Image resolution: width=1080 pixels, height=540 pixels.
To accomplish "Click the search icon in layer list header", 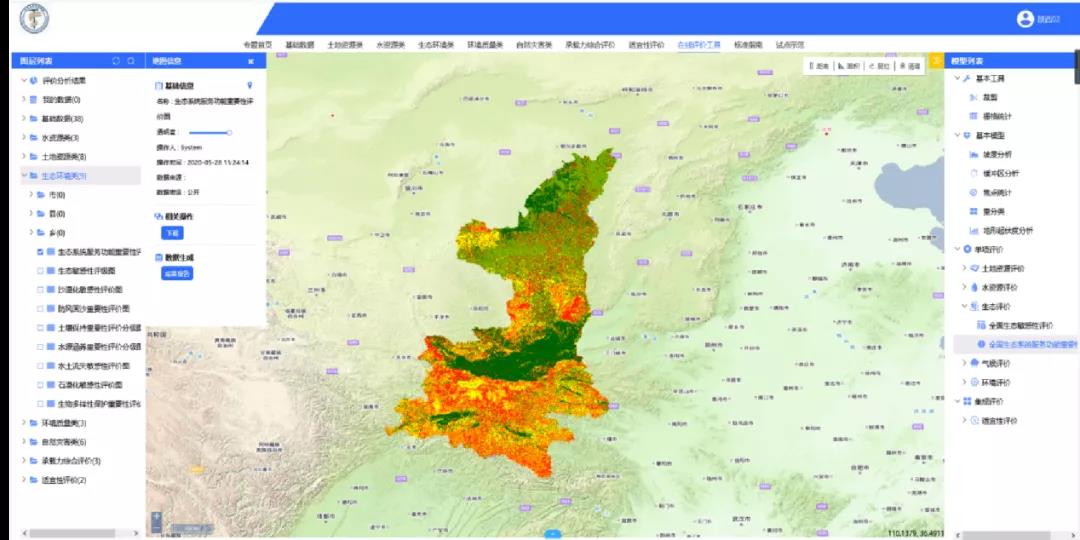I will pyautogui.click(x=131, y=61).
